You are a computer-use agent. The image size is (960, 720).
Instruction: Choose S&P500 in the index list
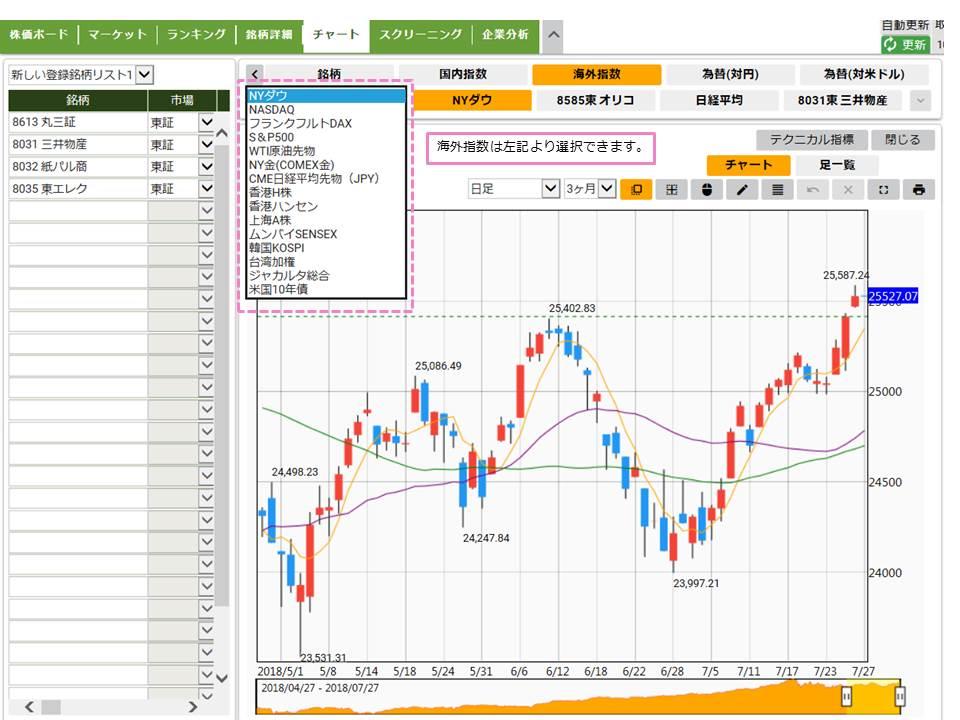tap(271, 137)
